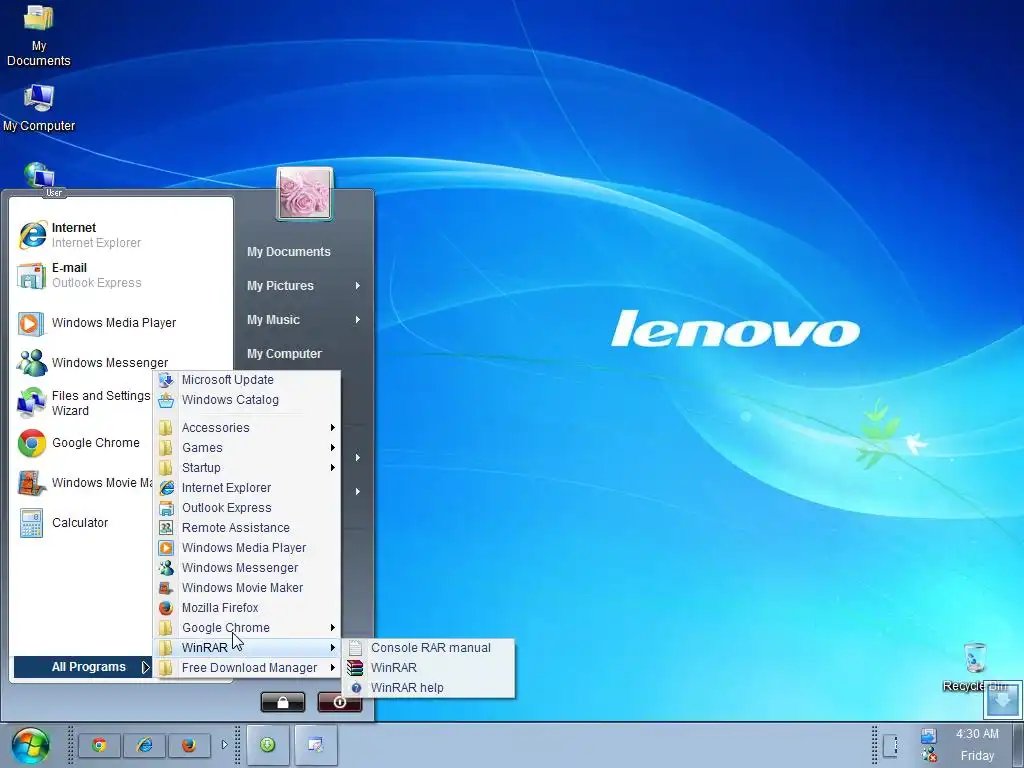
Task: Click the user account rose picture
Action: (305, 193)
